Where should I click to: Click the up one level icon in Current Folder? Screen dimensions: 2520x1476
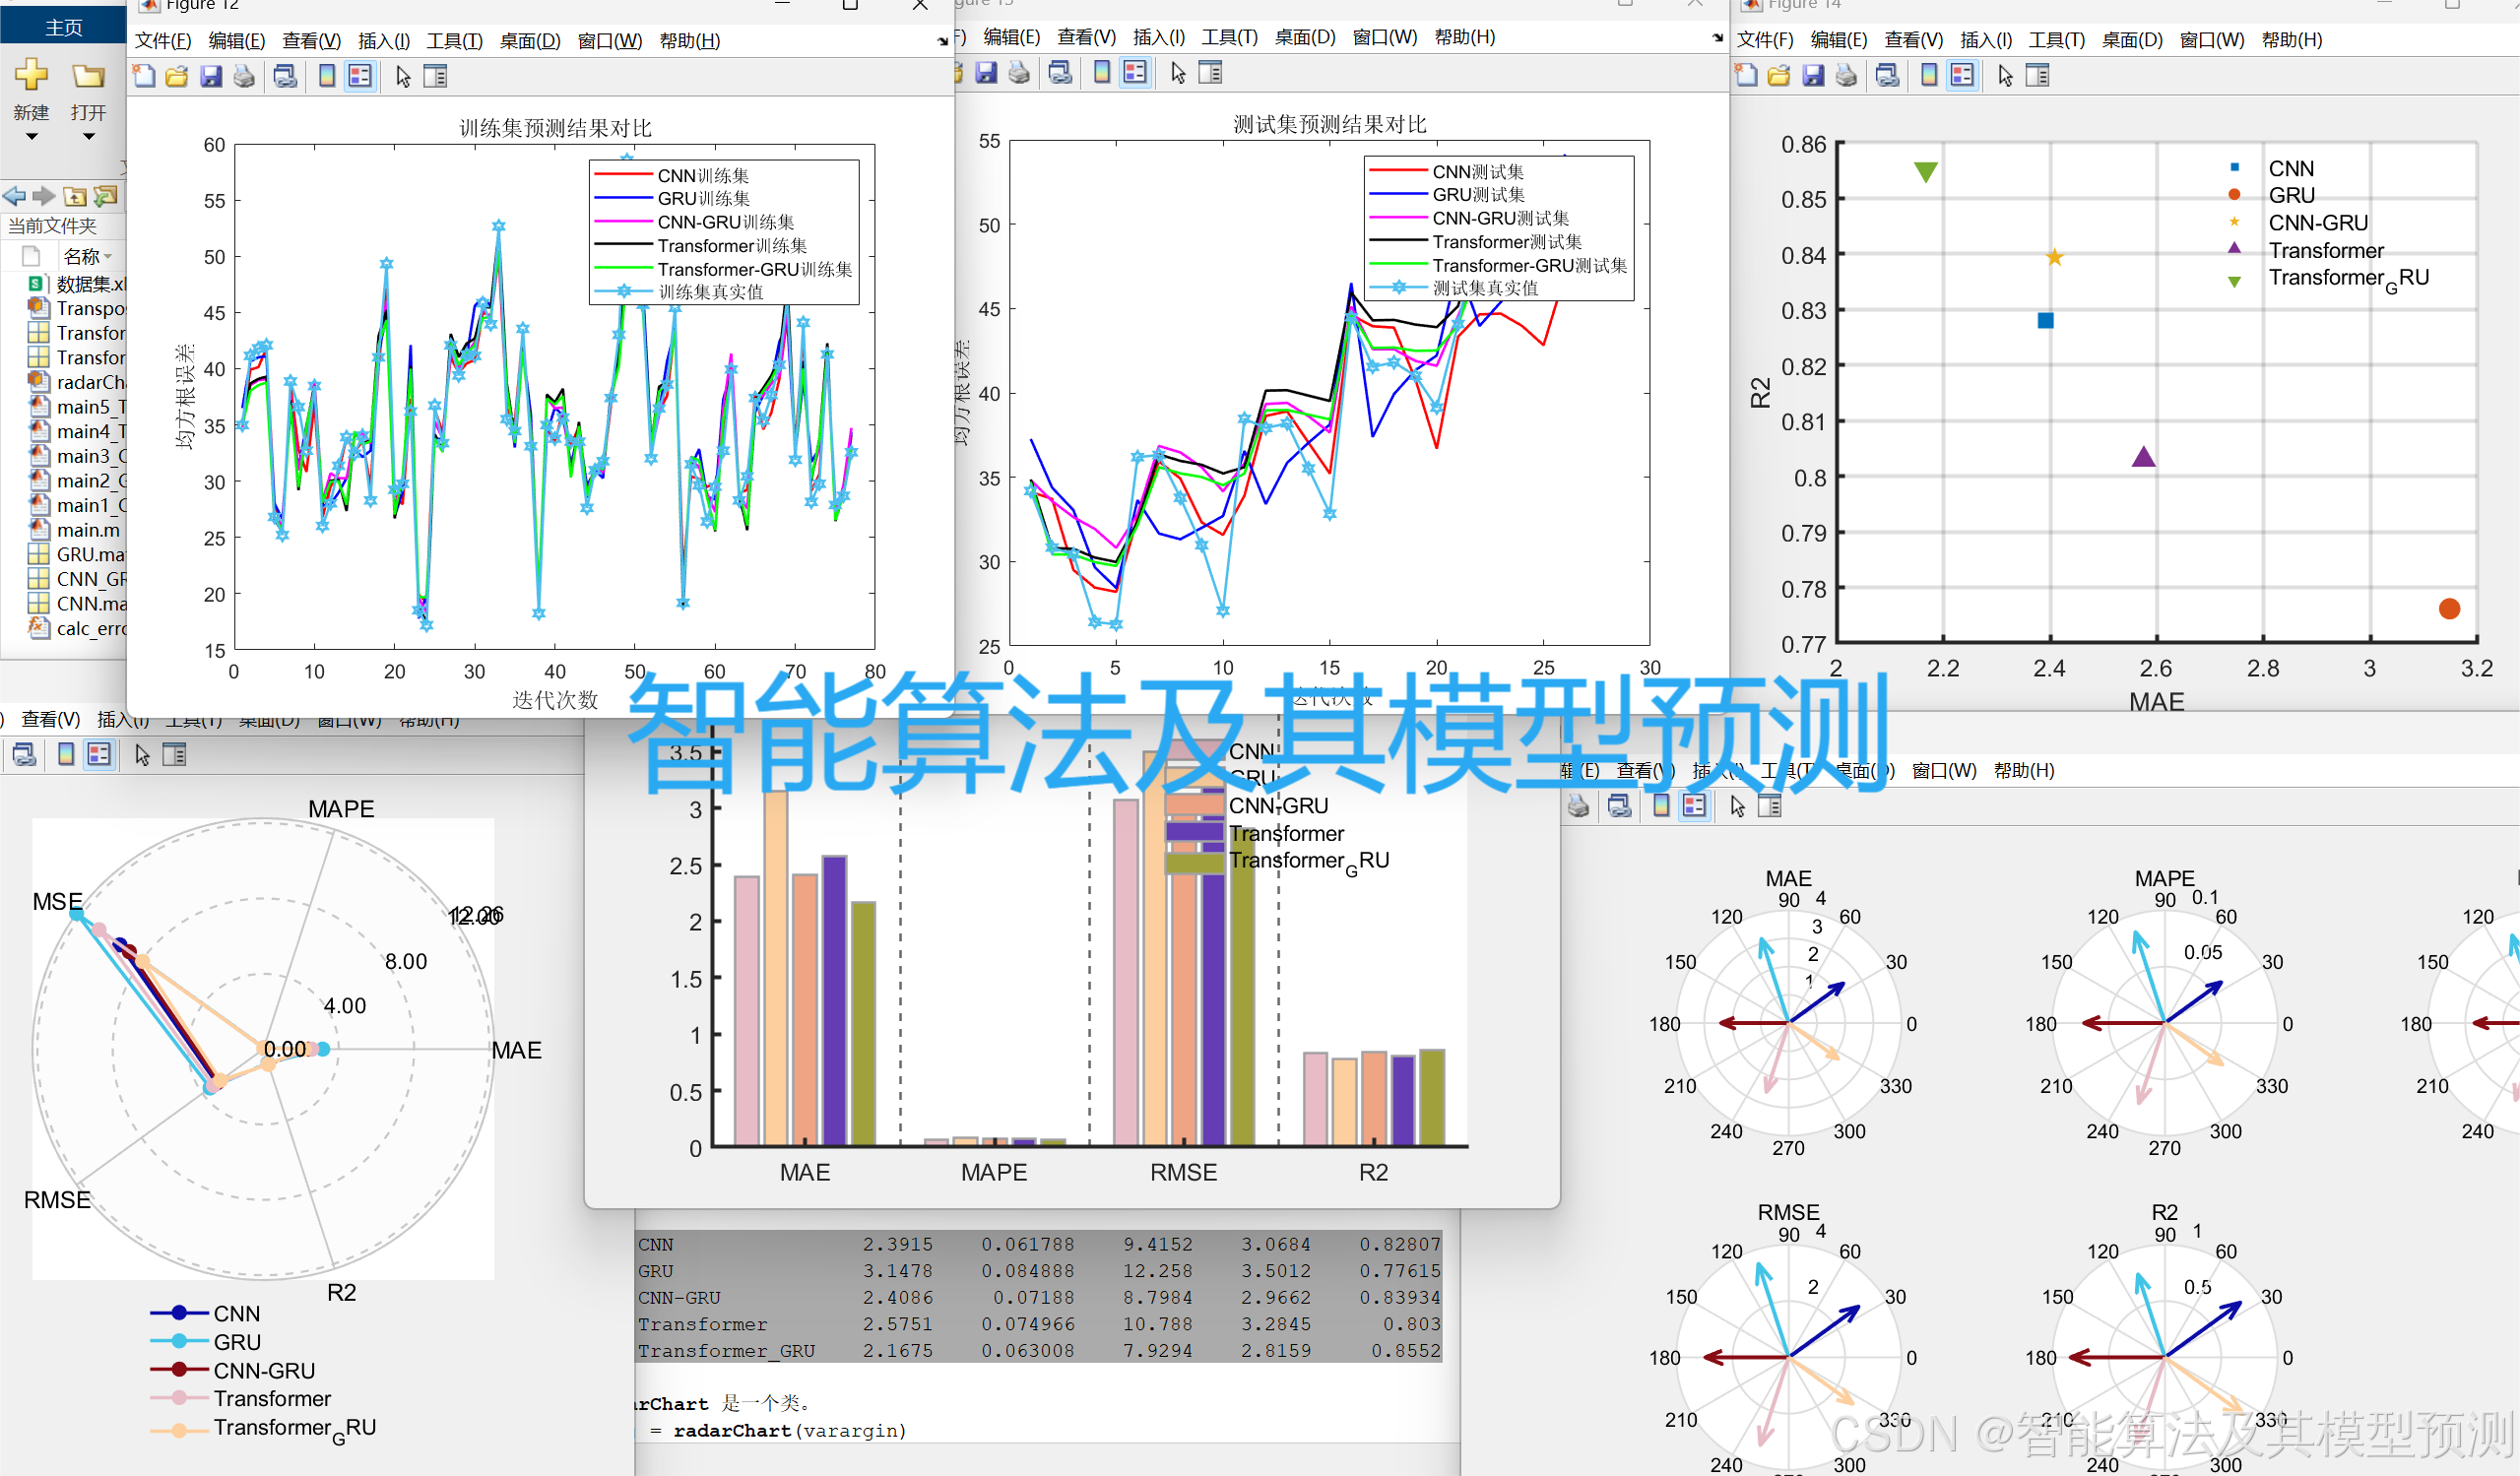tap(75, 196)
